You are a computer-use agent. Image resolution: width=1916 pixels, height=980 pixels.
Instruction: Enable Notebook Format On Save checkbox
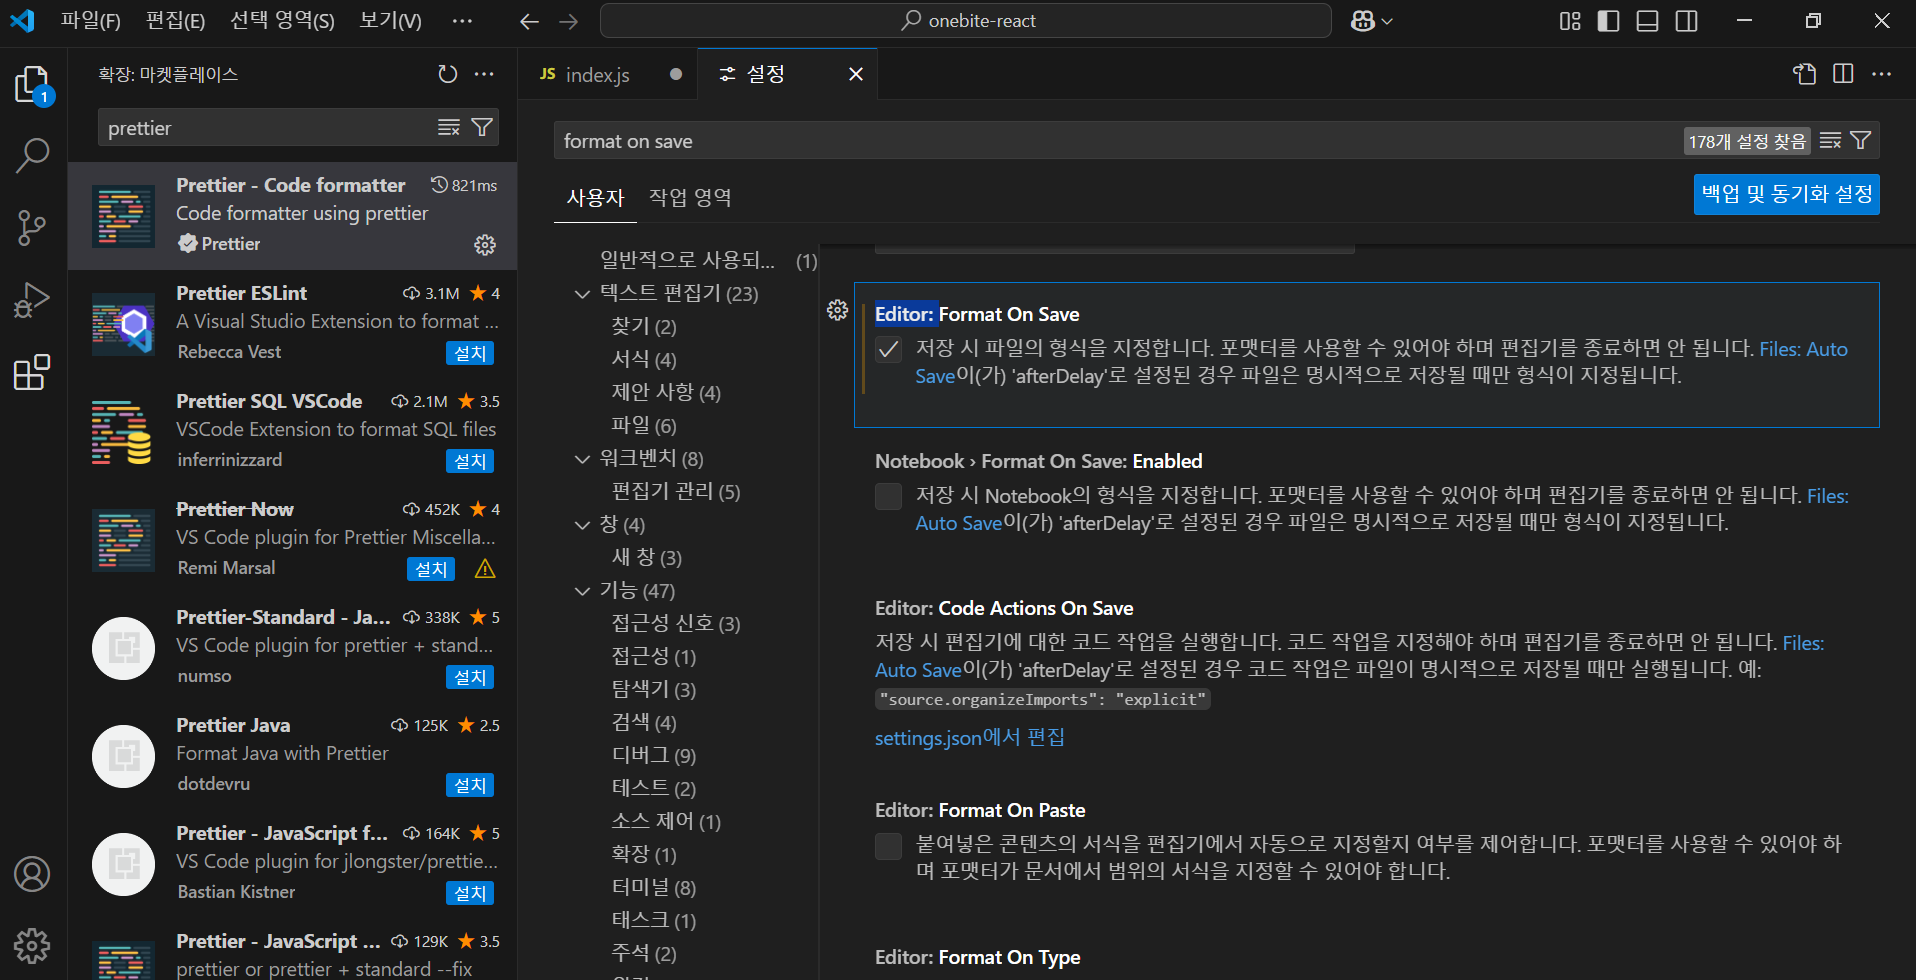point(888,496)
